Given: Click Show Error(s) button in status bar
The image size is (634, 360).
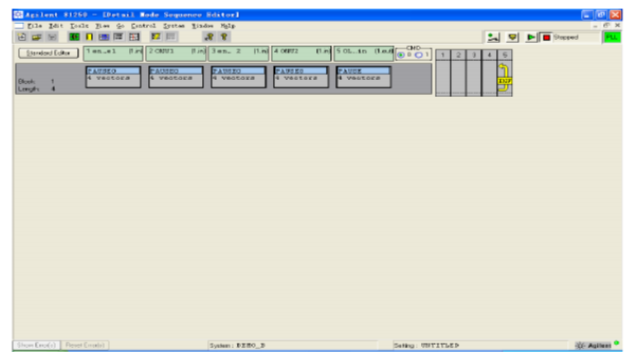Looking at the screenshot, I should coord(37,345).
